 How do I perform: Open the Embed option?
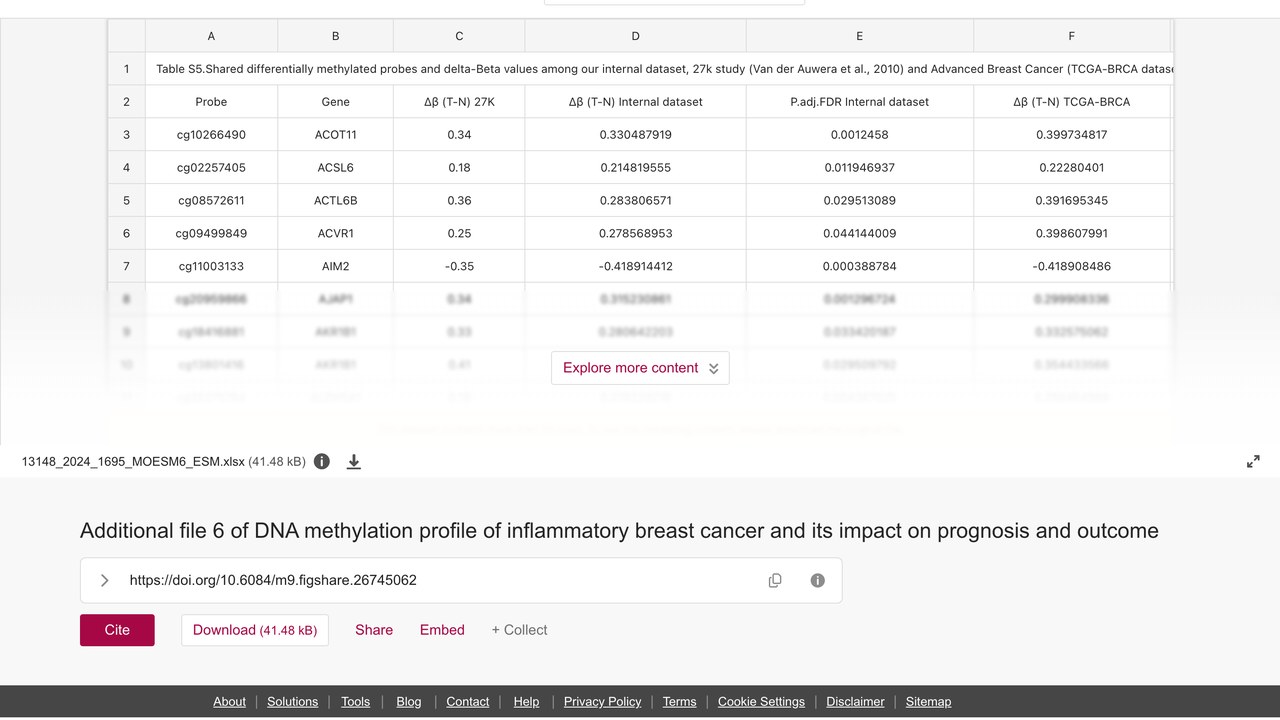tap(442, 630)
